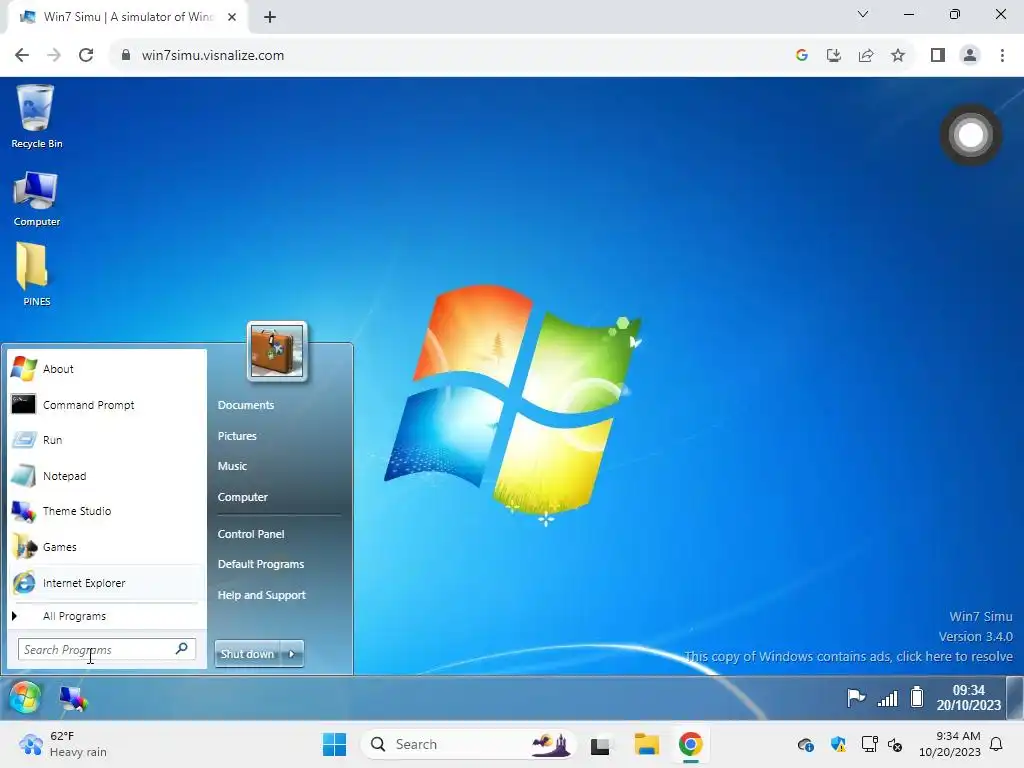Reload the Win7 Simu page
This screenshot has width=1024, height=768.
tap(86, 56)
